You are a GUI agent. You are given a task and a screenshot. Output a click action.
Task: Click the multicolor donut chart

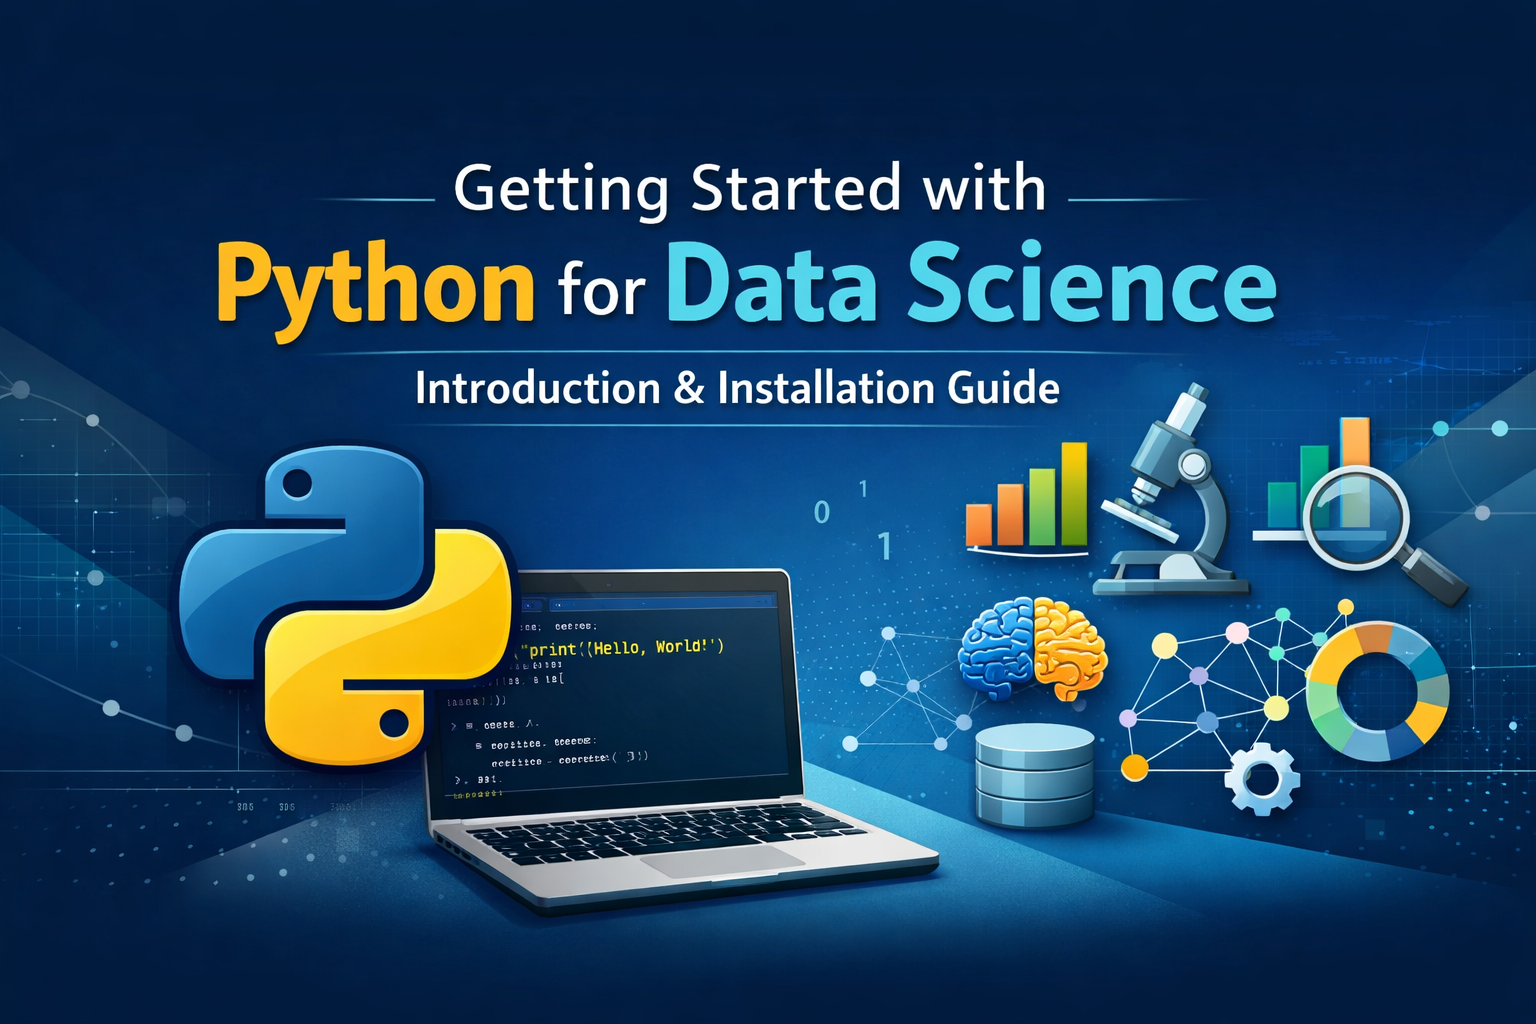1378,690
